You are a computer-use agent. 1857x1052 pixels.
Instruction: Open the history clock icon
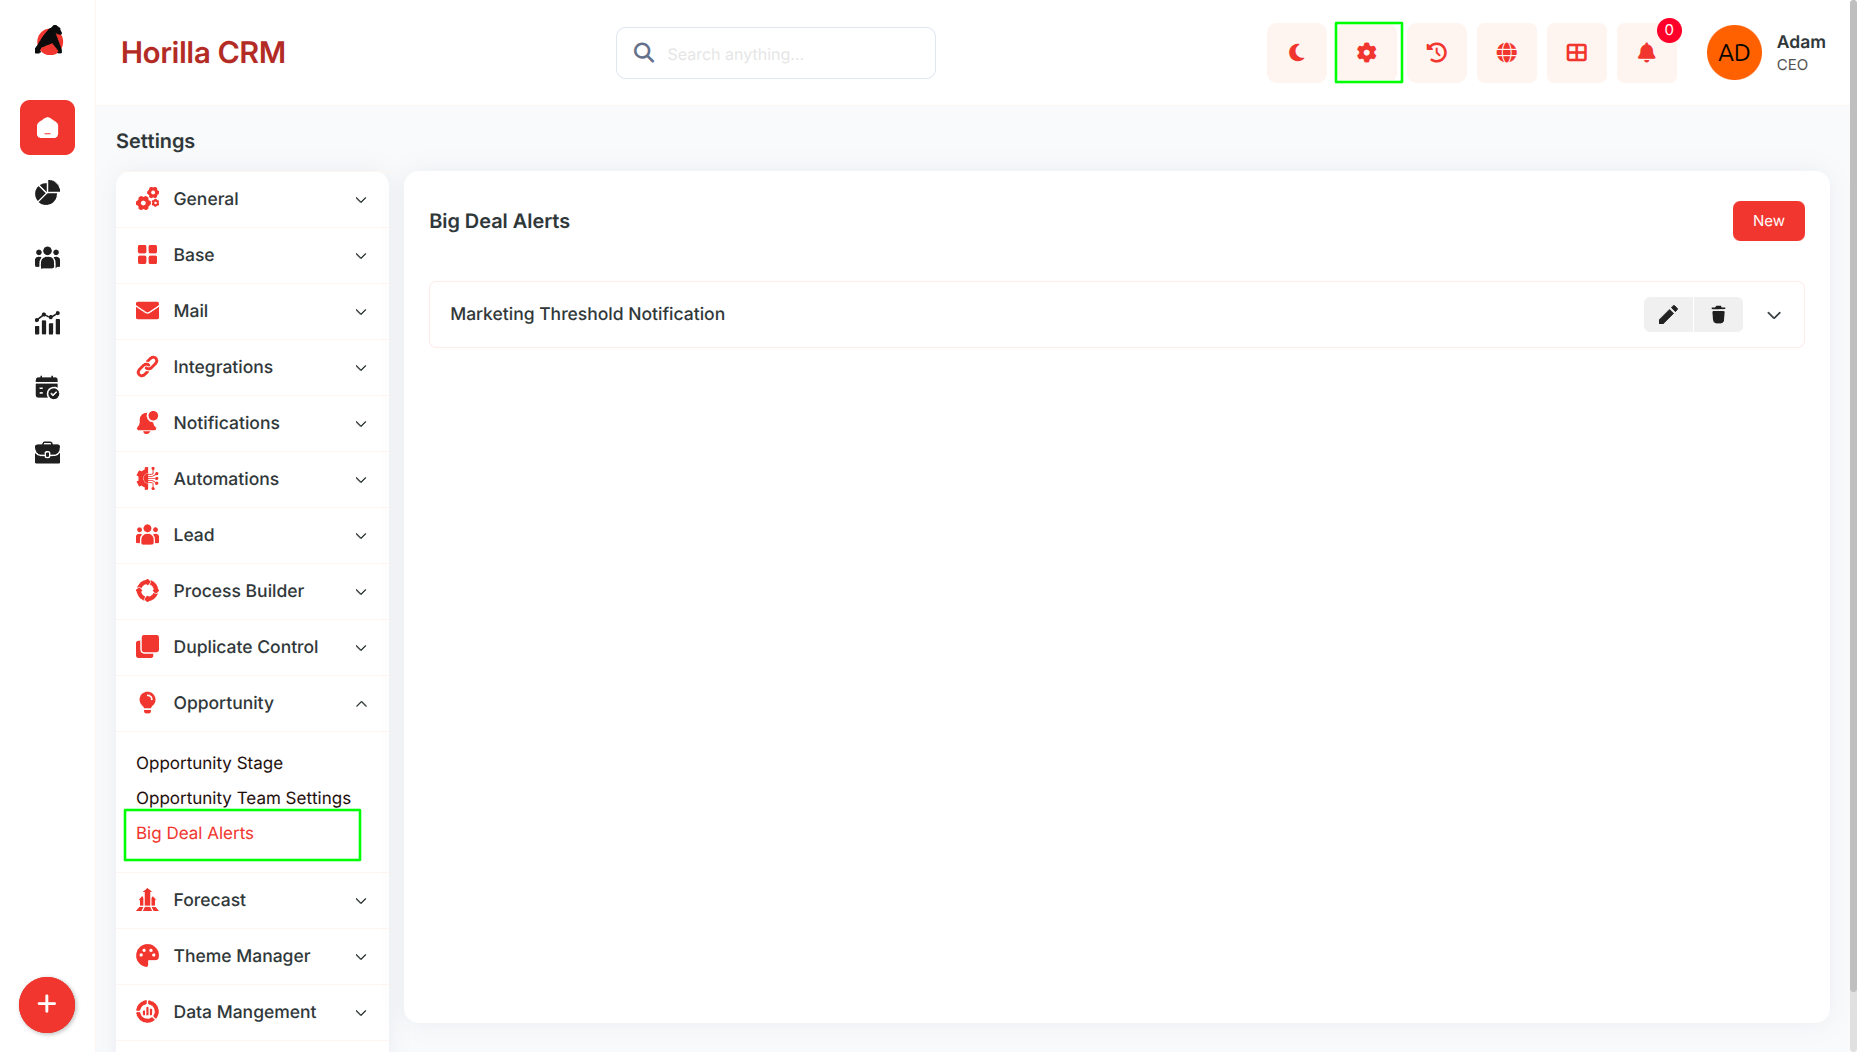[1437, 53]
